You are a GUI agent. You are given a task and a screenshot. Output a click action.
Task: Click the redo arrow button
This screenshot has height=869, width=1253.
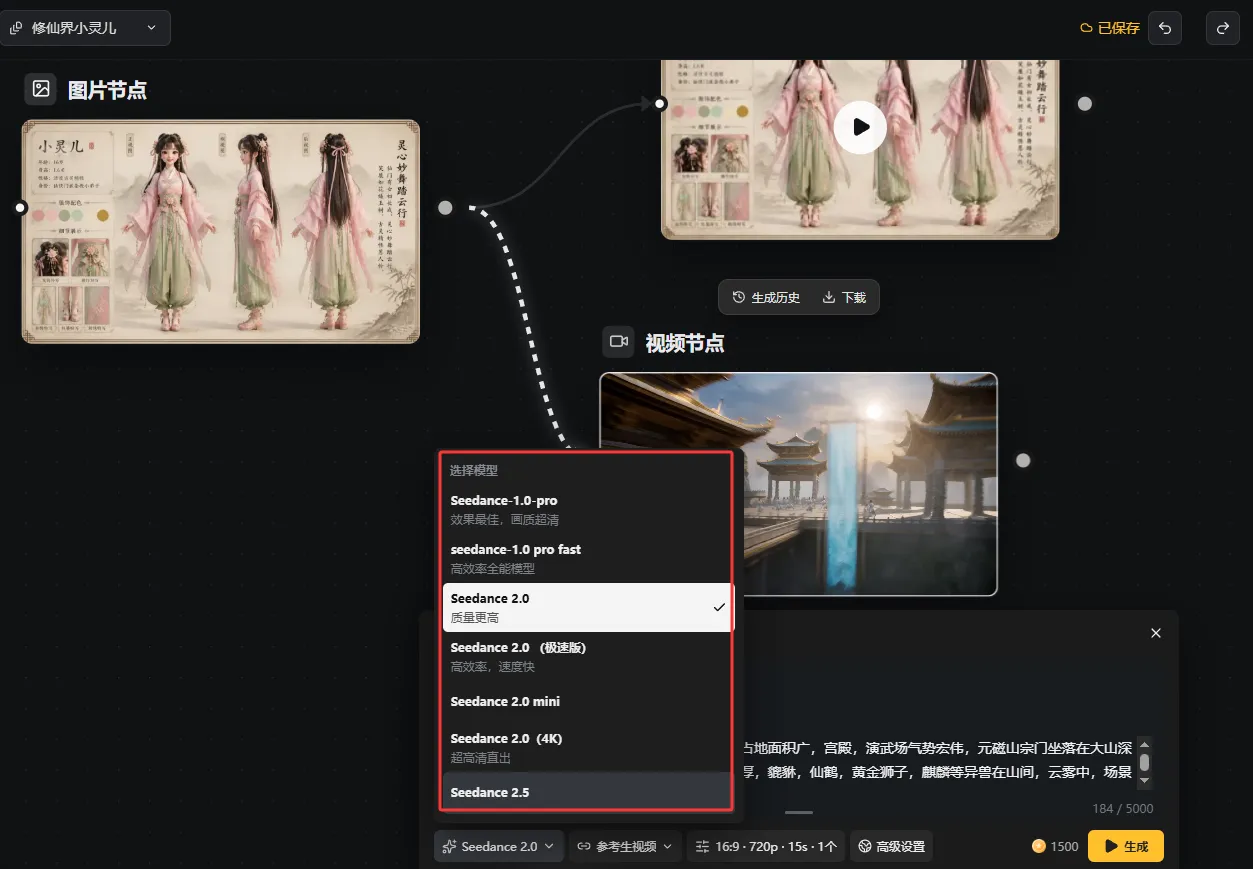pos(1222,28)
